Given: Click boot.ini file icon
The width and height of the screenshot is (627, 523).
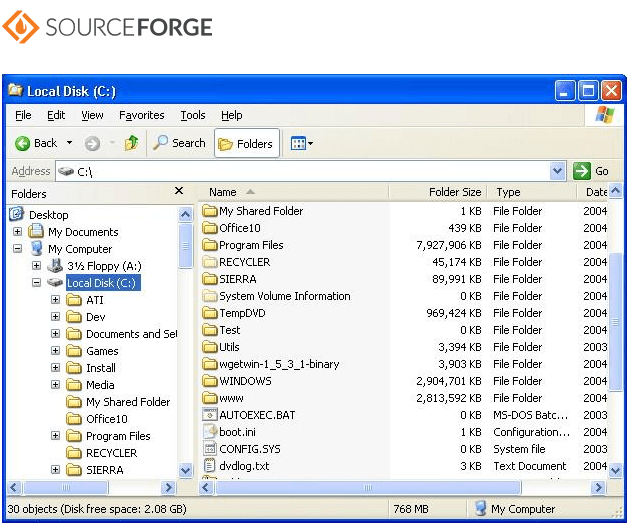Looking at the screenshot, I should (x=210, y=431).
